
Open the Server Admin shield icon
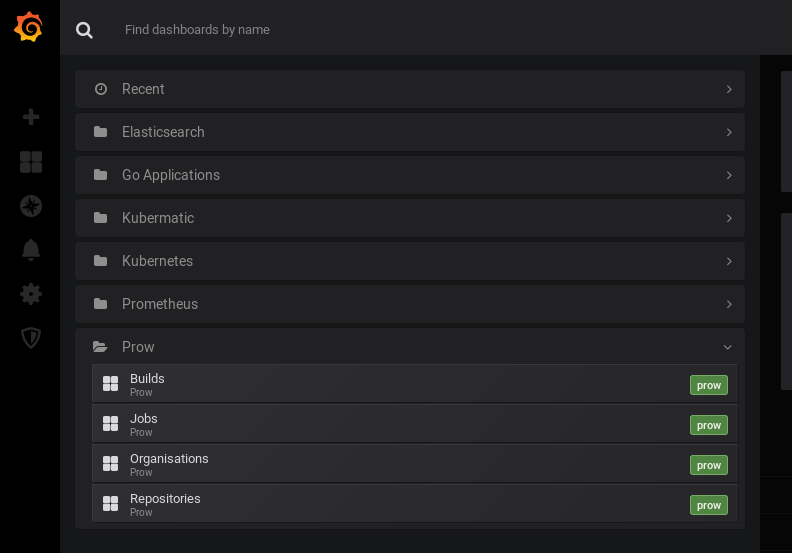[31, 338]
